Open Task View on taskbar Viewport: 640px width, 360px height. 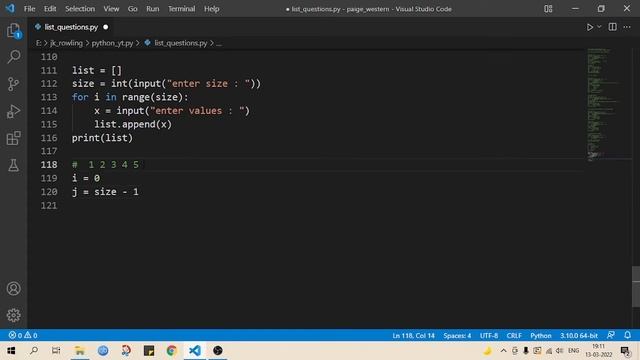tap(56, 351)
